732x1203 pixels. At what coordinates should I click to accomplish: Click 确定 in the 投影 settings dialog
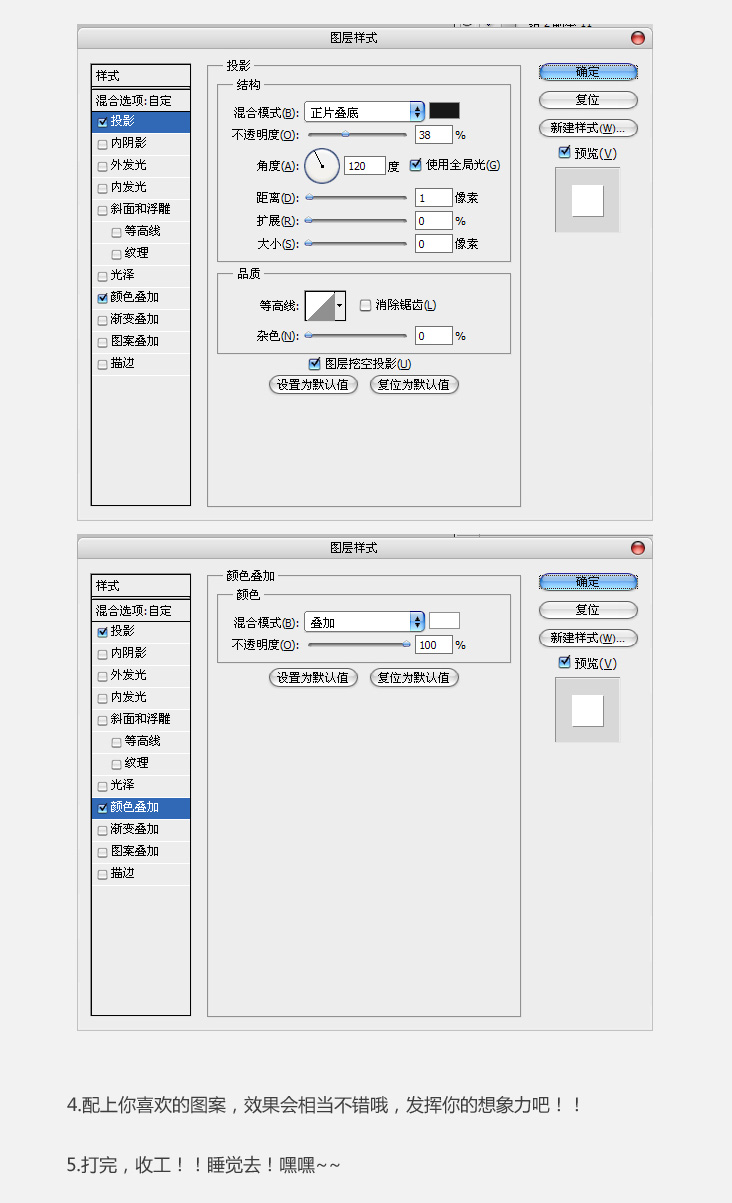[588, 72]
